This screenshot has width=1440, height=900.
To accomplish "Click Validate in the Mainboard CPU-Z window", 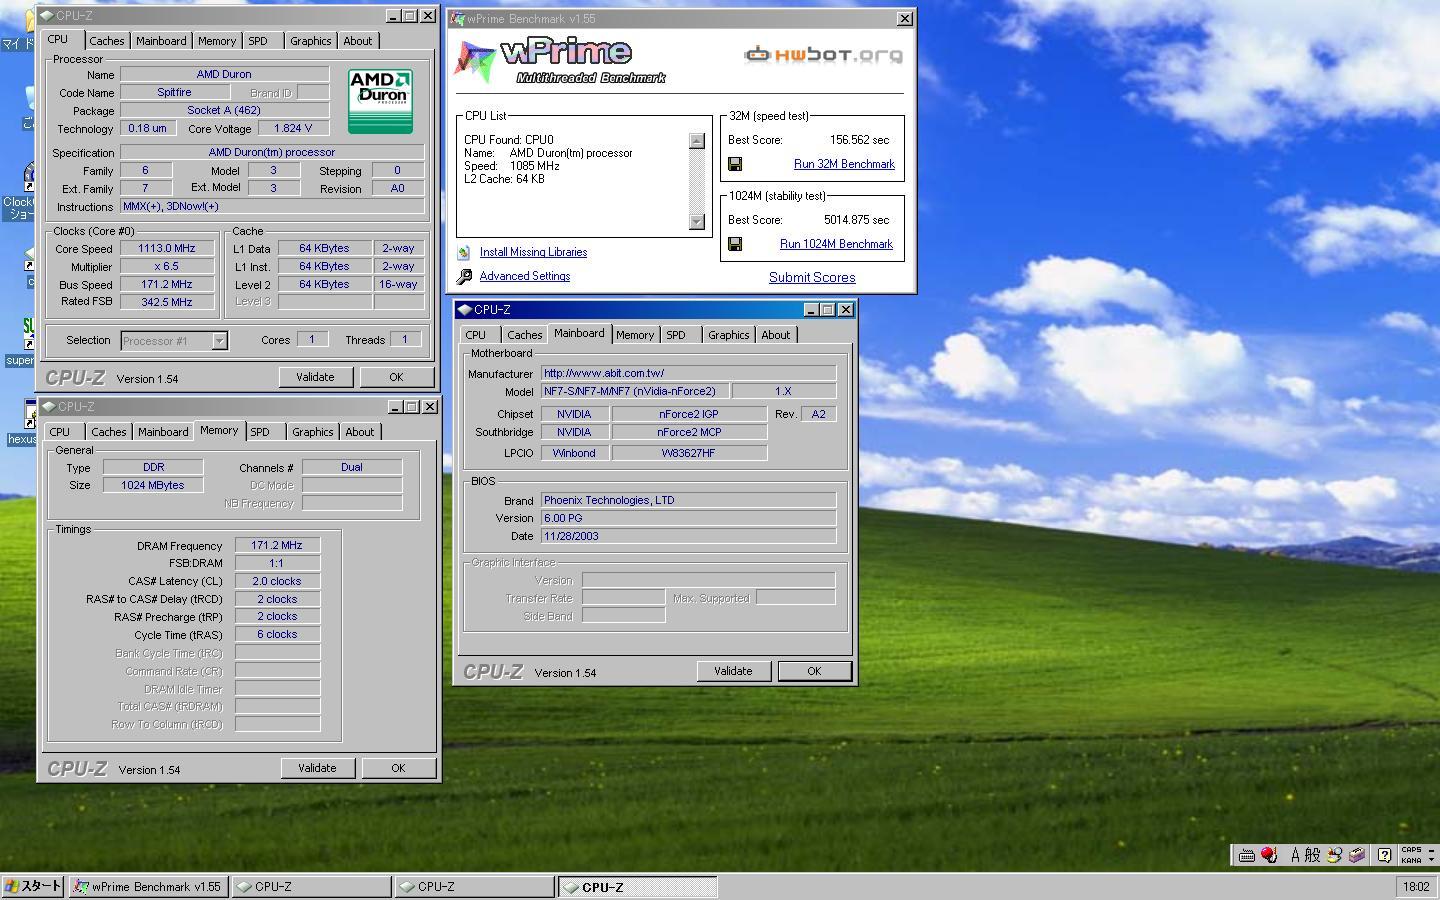I will coord(733,671).
